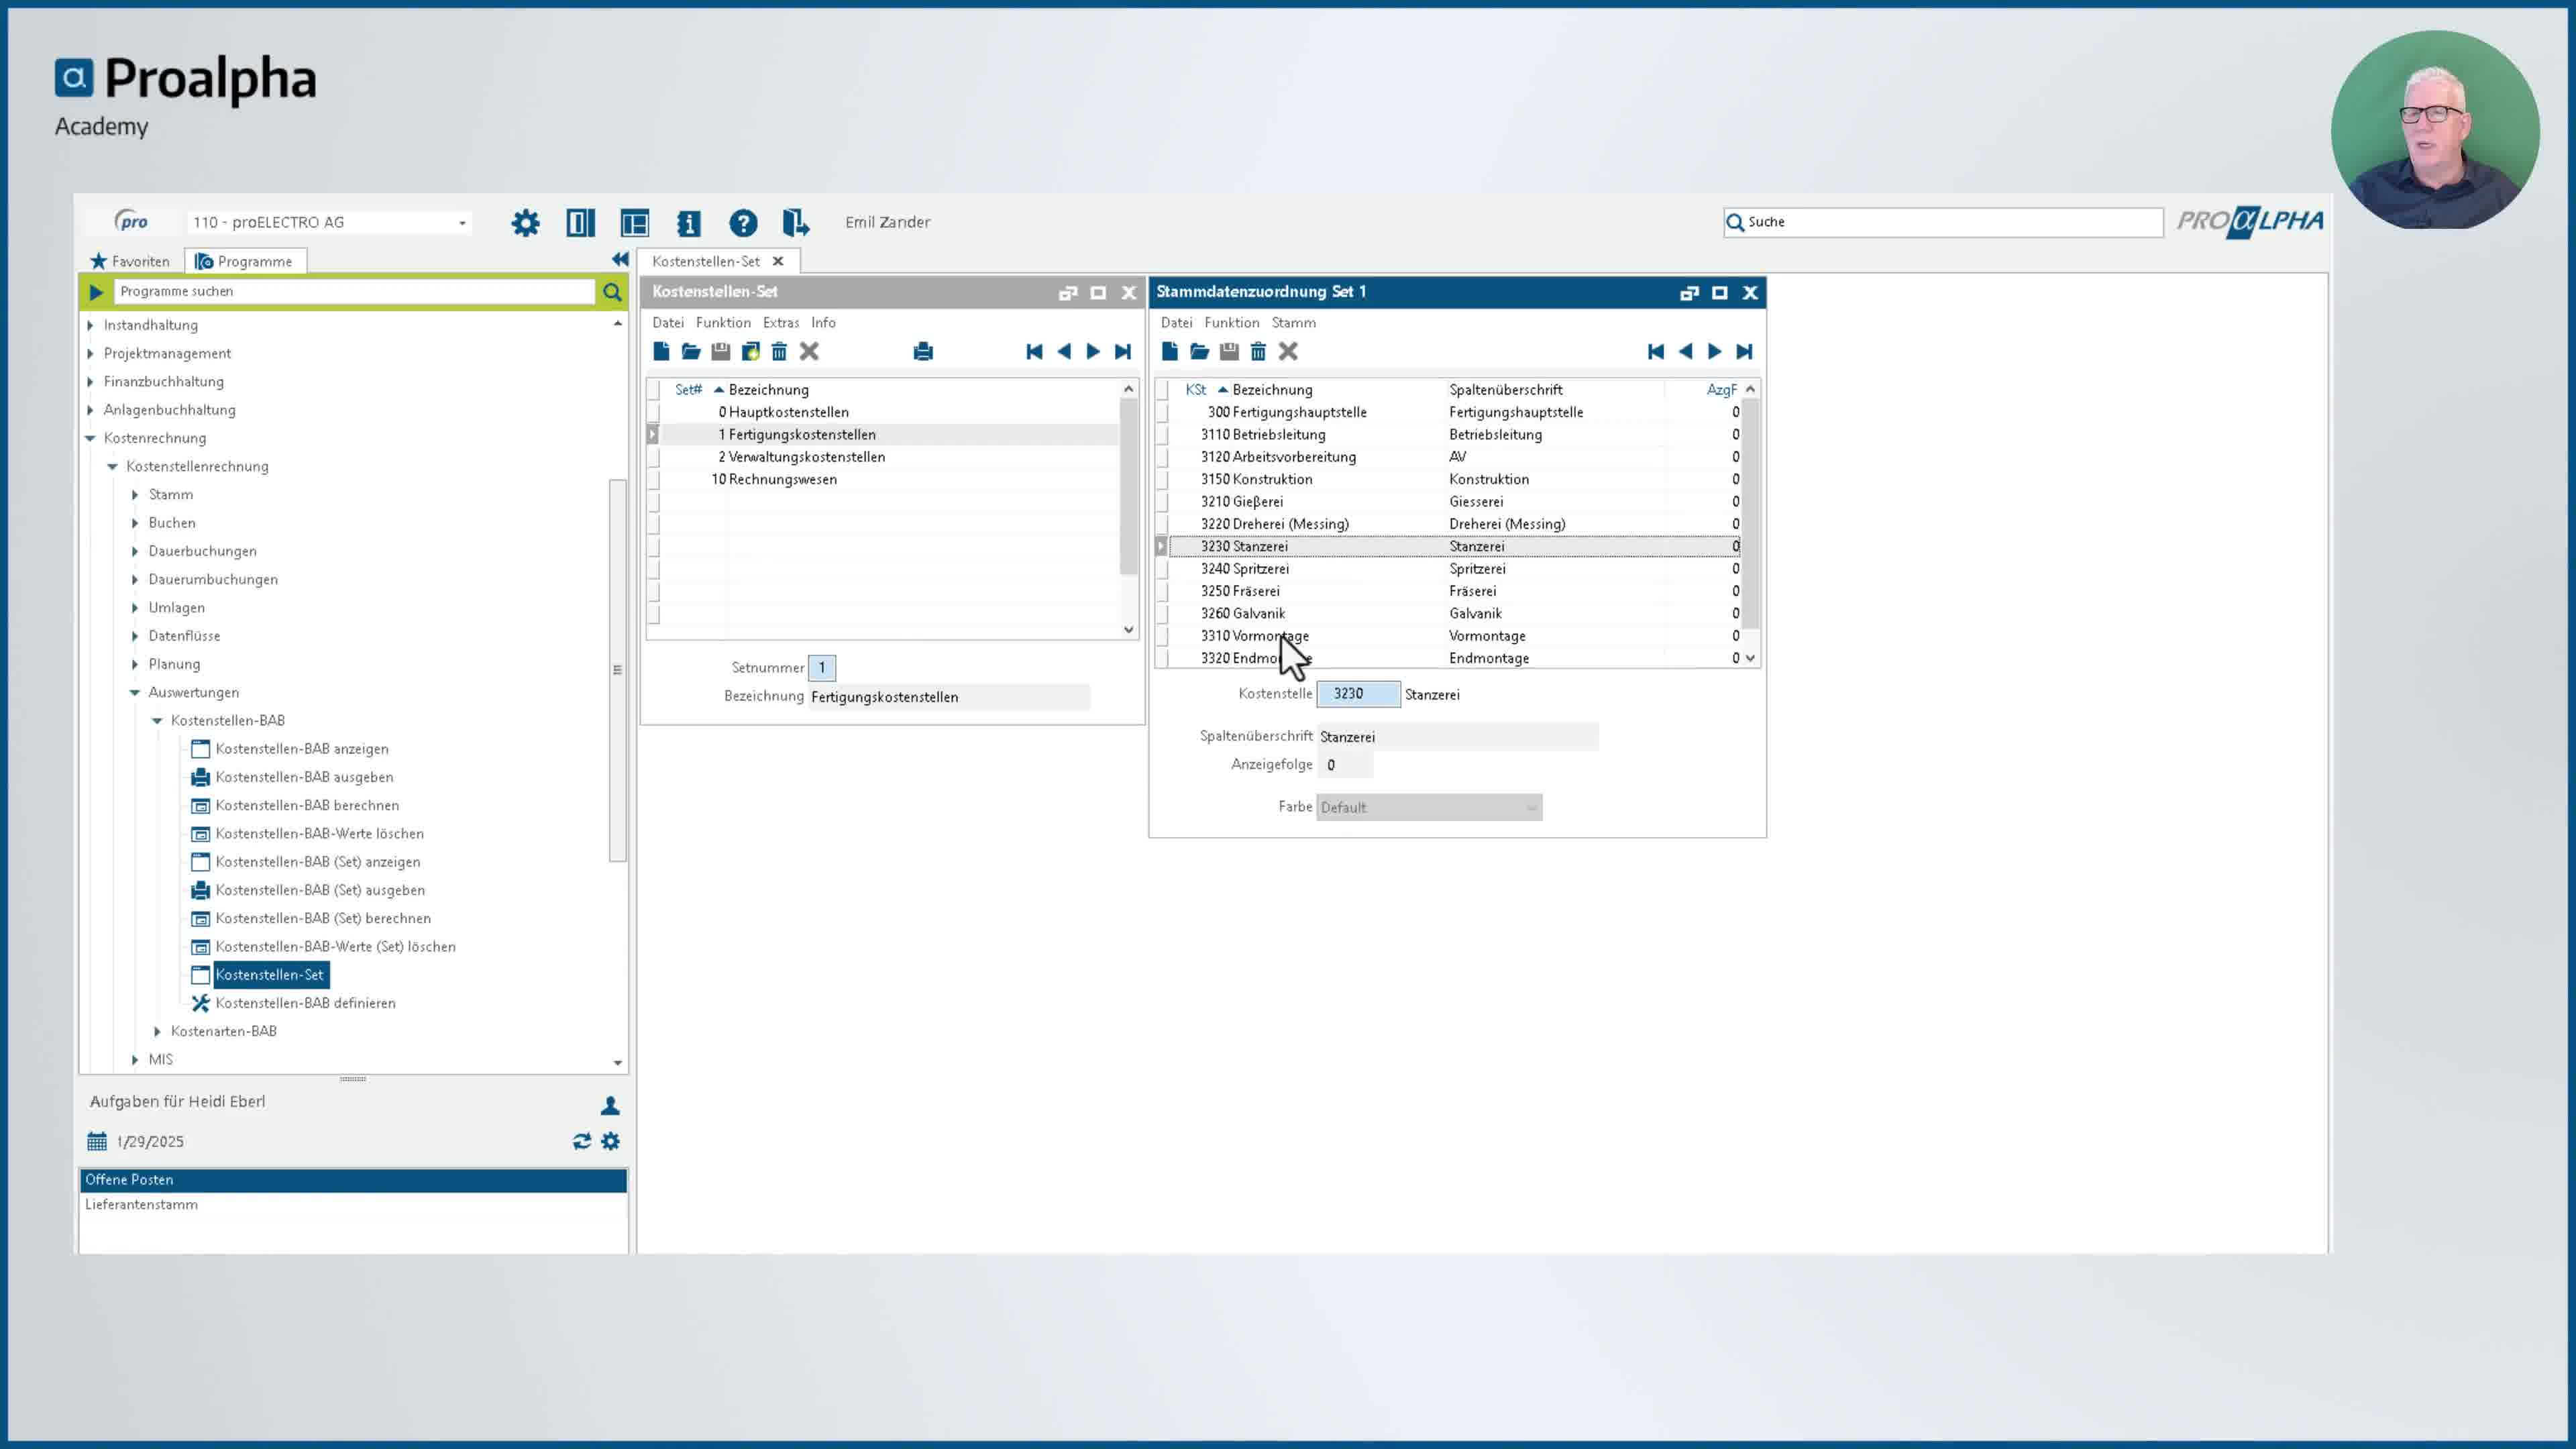This screenshot has height=1449, width=2576.
Task: Select the row marker for 0 Hauptkostenstellen
Action: click(x=653, y=412)
